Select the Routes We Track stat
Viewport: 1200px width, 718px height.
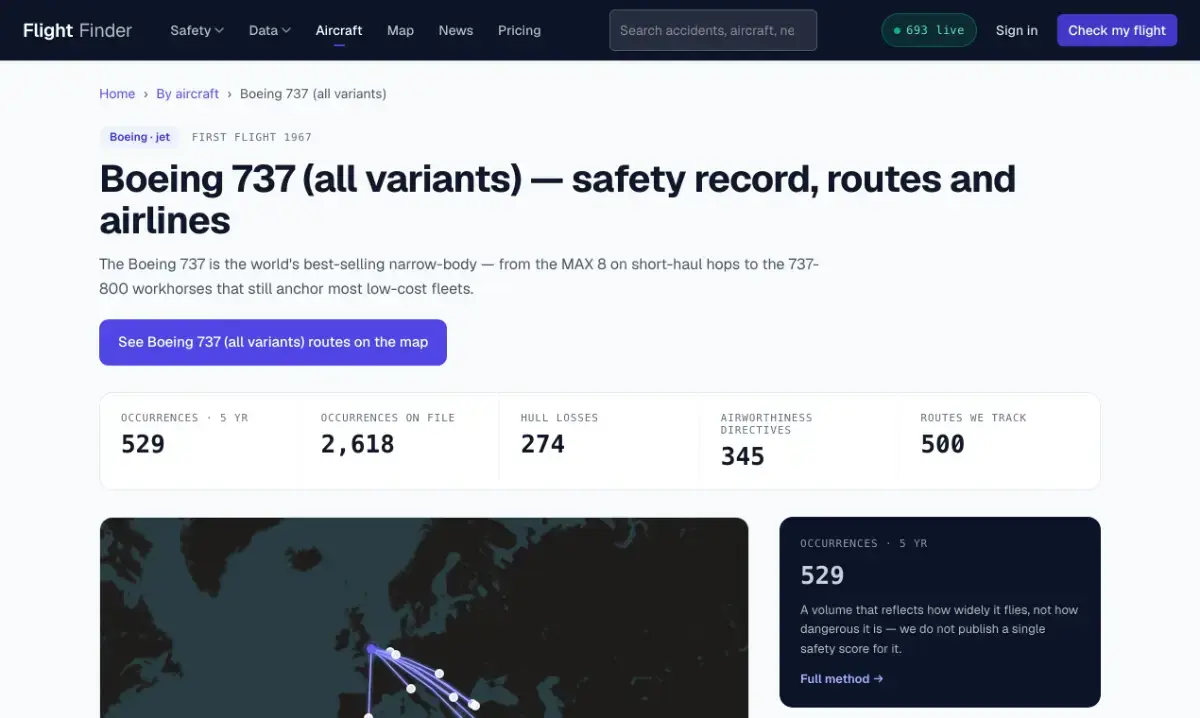[x=999, y=441]
